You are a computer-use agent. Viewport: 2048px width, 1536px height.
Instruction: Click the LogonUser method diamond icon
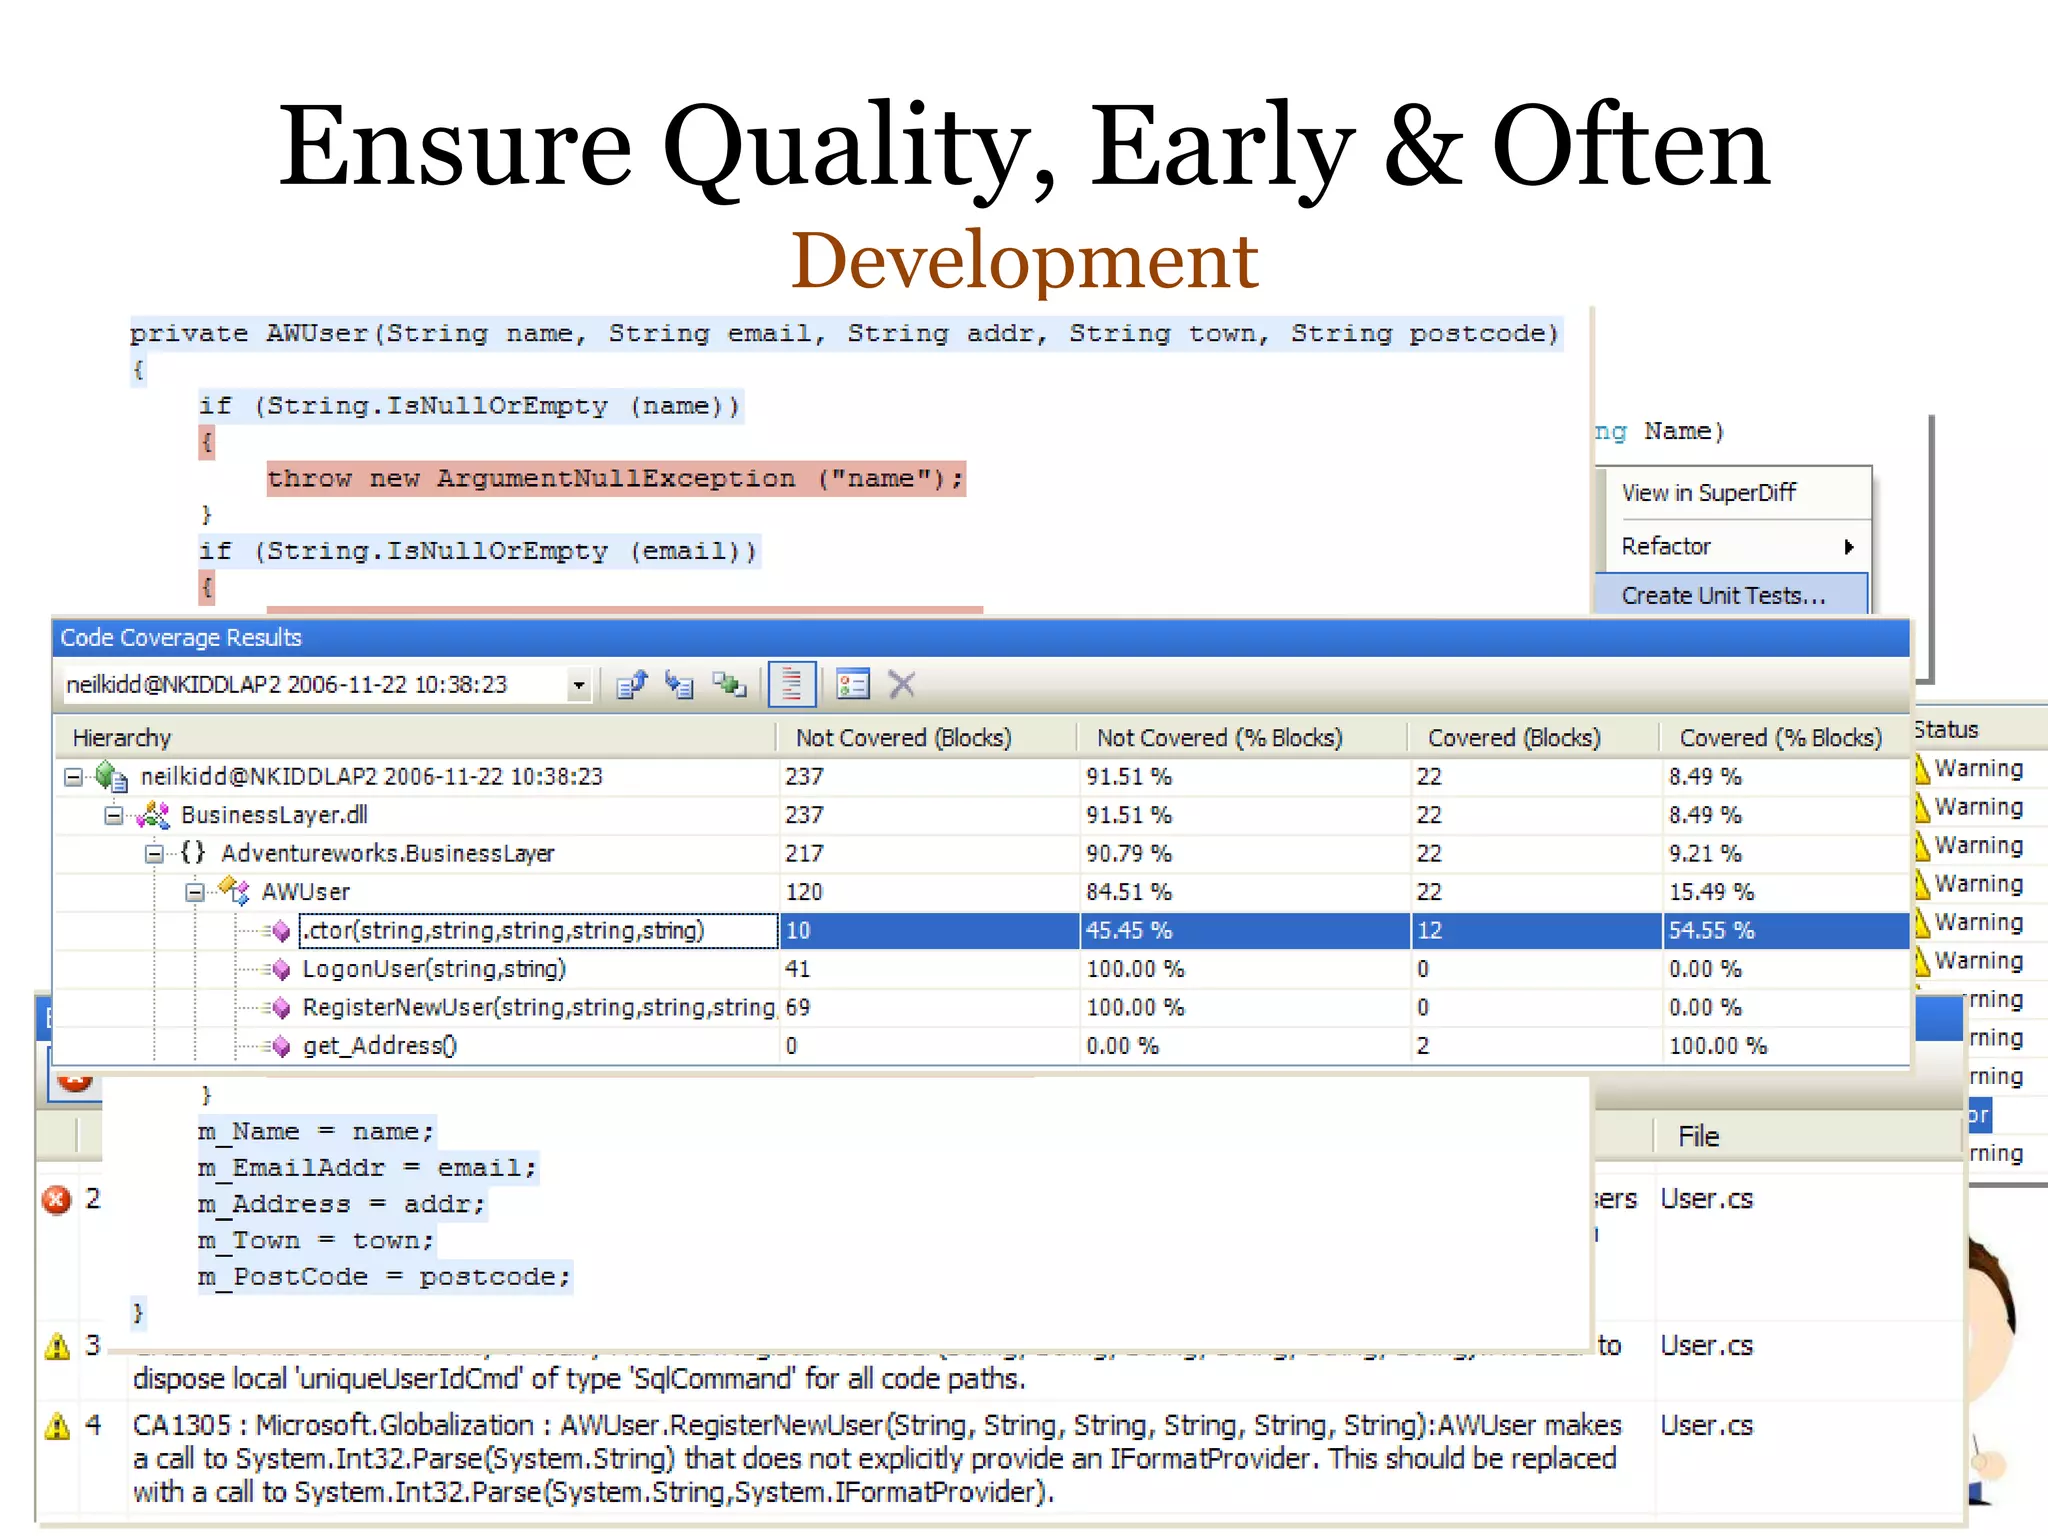point(282,969)
